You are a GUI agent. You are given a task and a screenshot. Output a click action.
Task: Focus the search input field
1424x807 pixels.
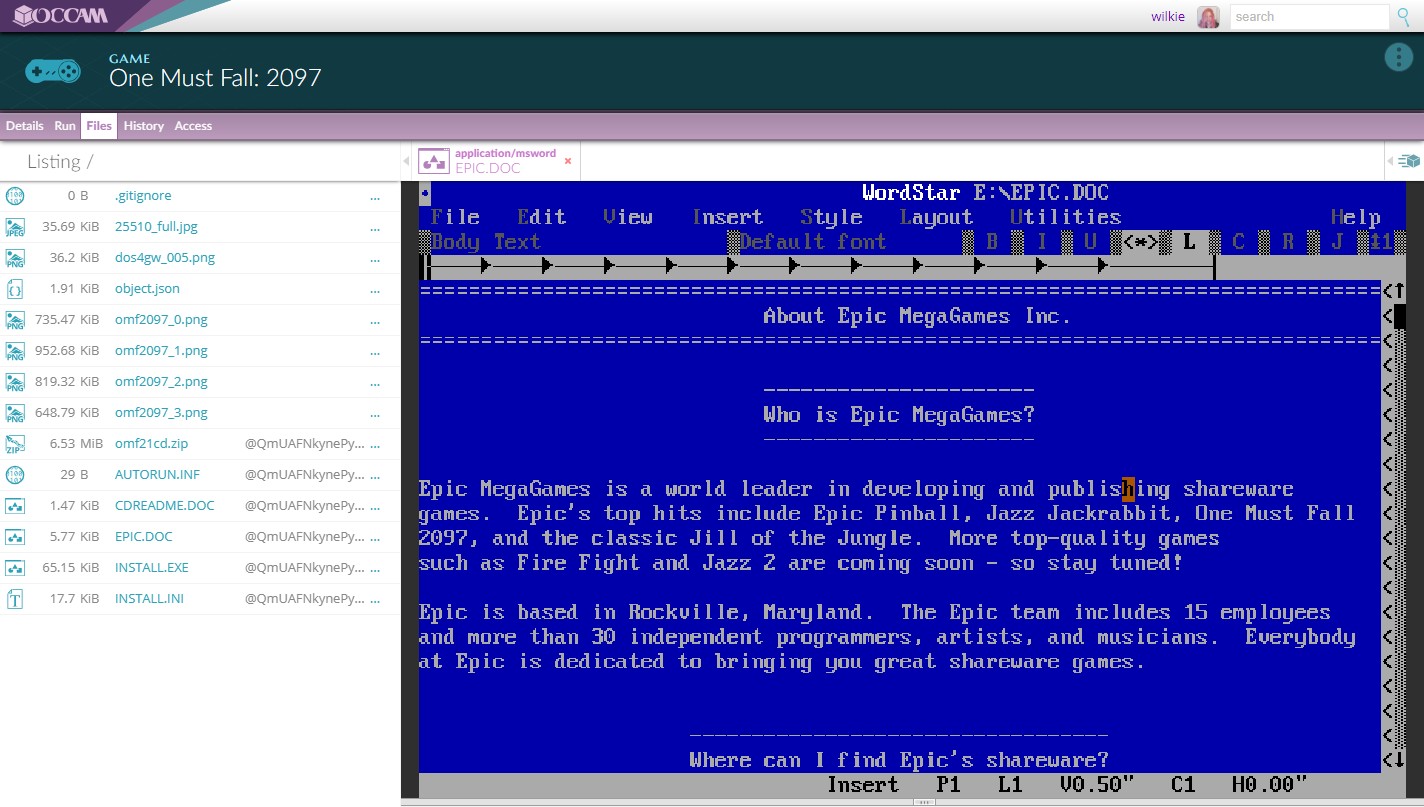point(1309,17)
